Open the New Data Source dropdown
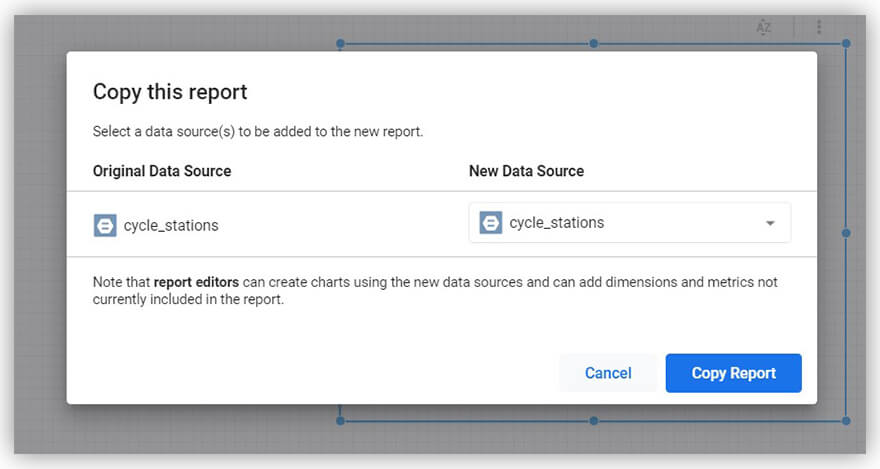The width and height of the screenshot is (880, 469). (629, 223)
